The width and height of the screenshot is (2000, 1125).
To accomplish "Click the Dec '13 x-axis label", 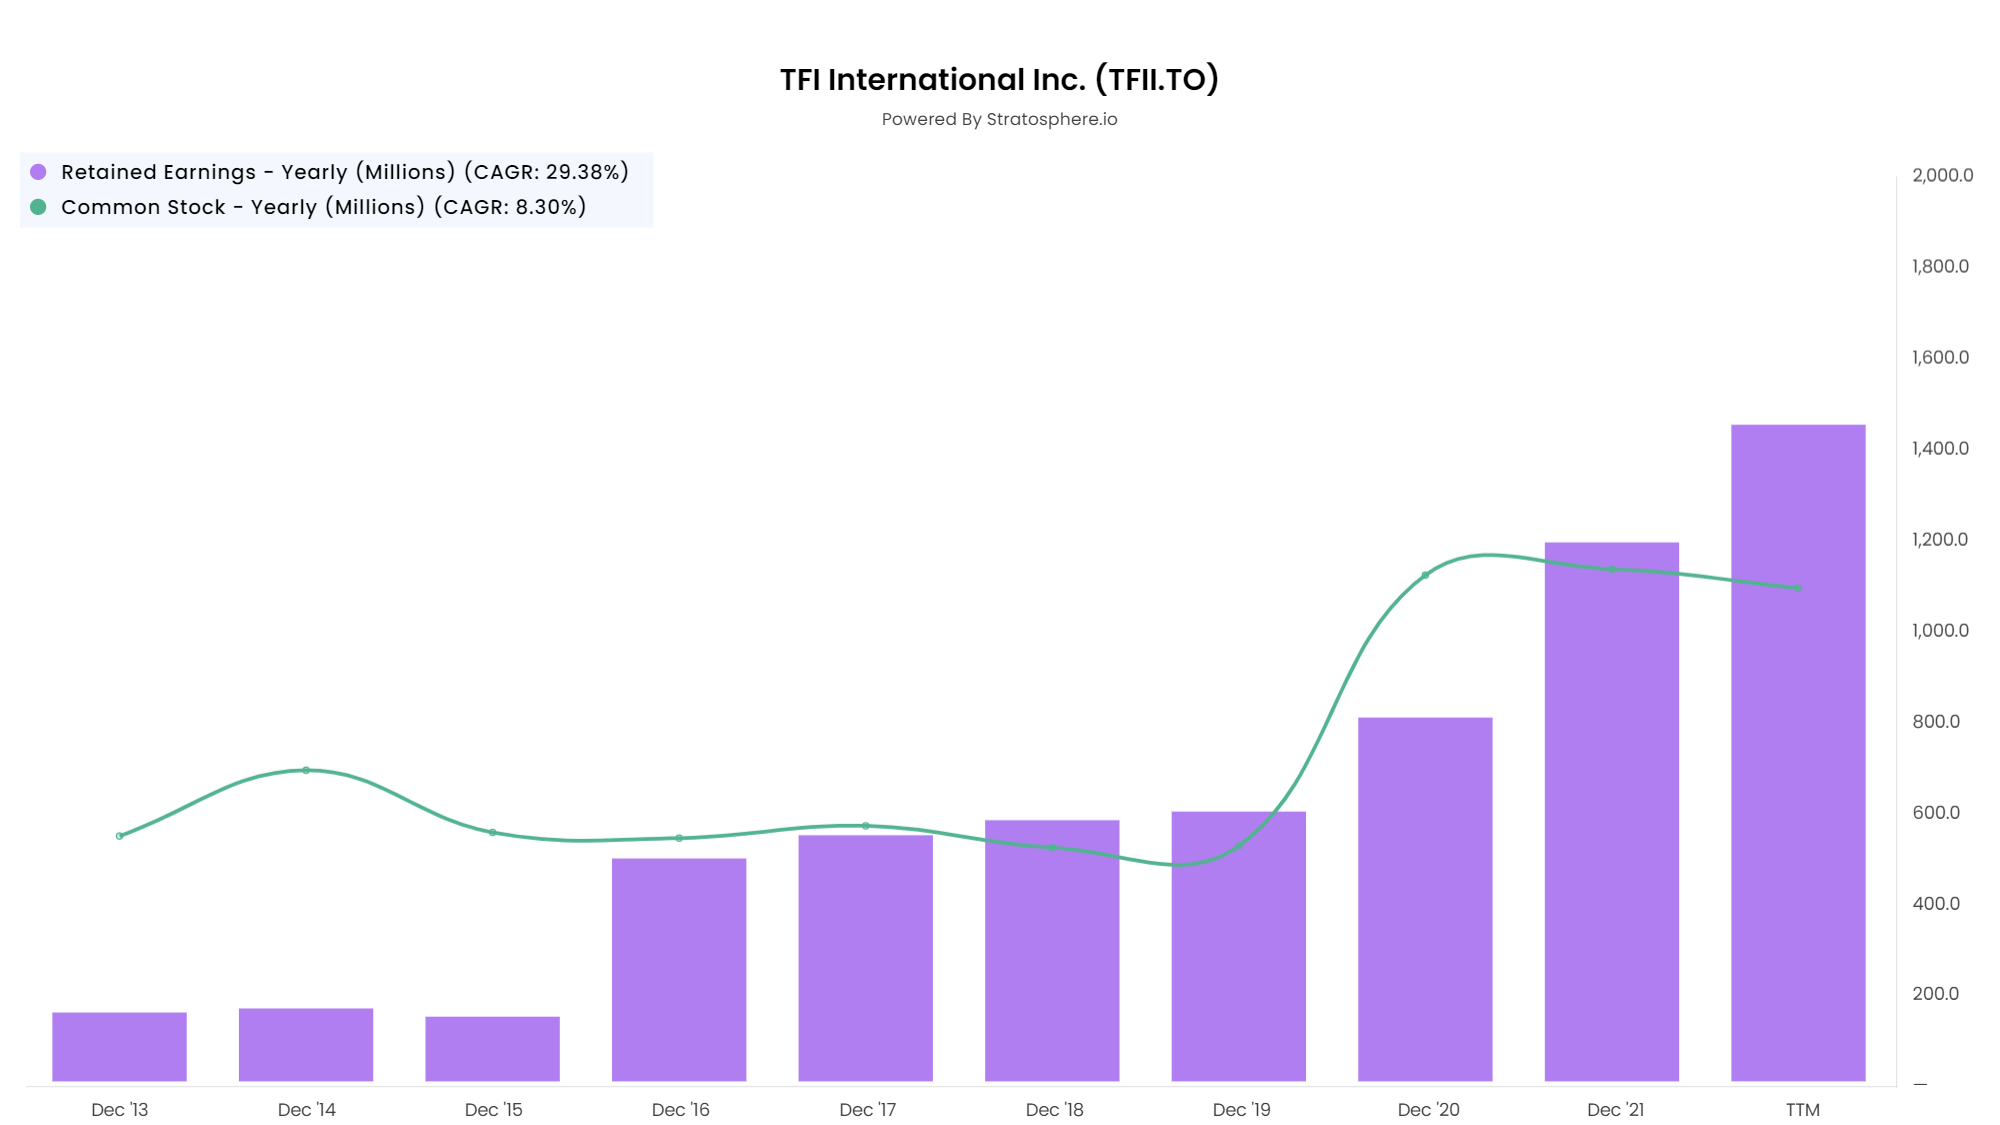I will pyautogui.click(x=119, y=1109).
